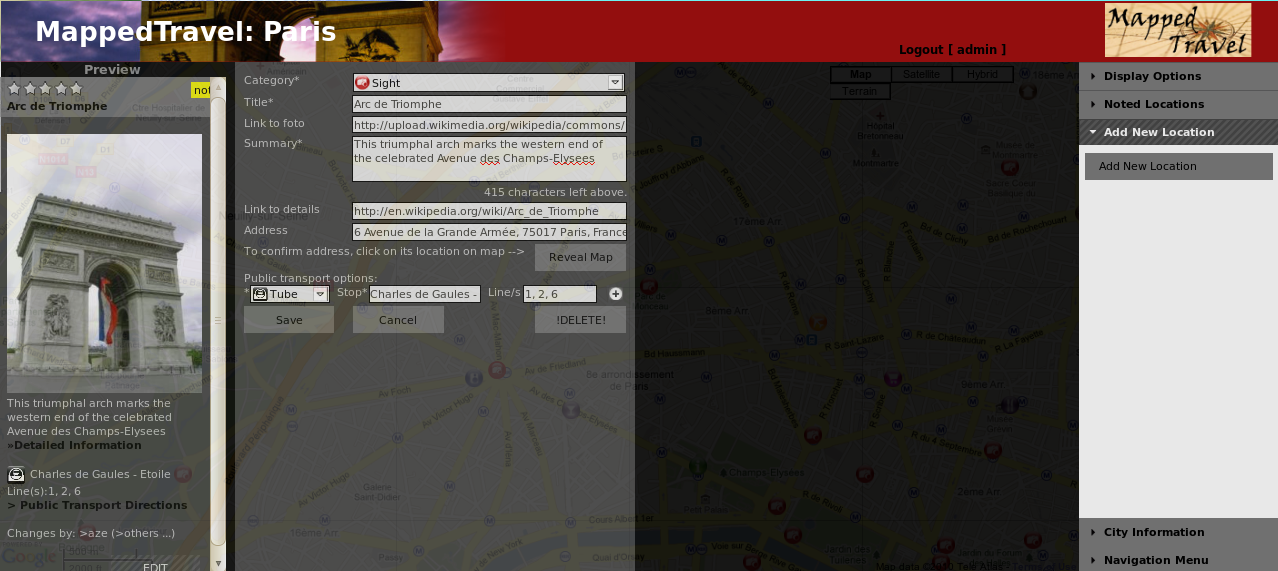Click the plus icon to add transport option

click(x=616, y=294)
